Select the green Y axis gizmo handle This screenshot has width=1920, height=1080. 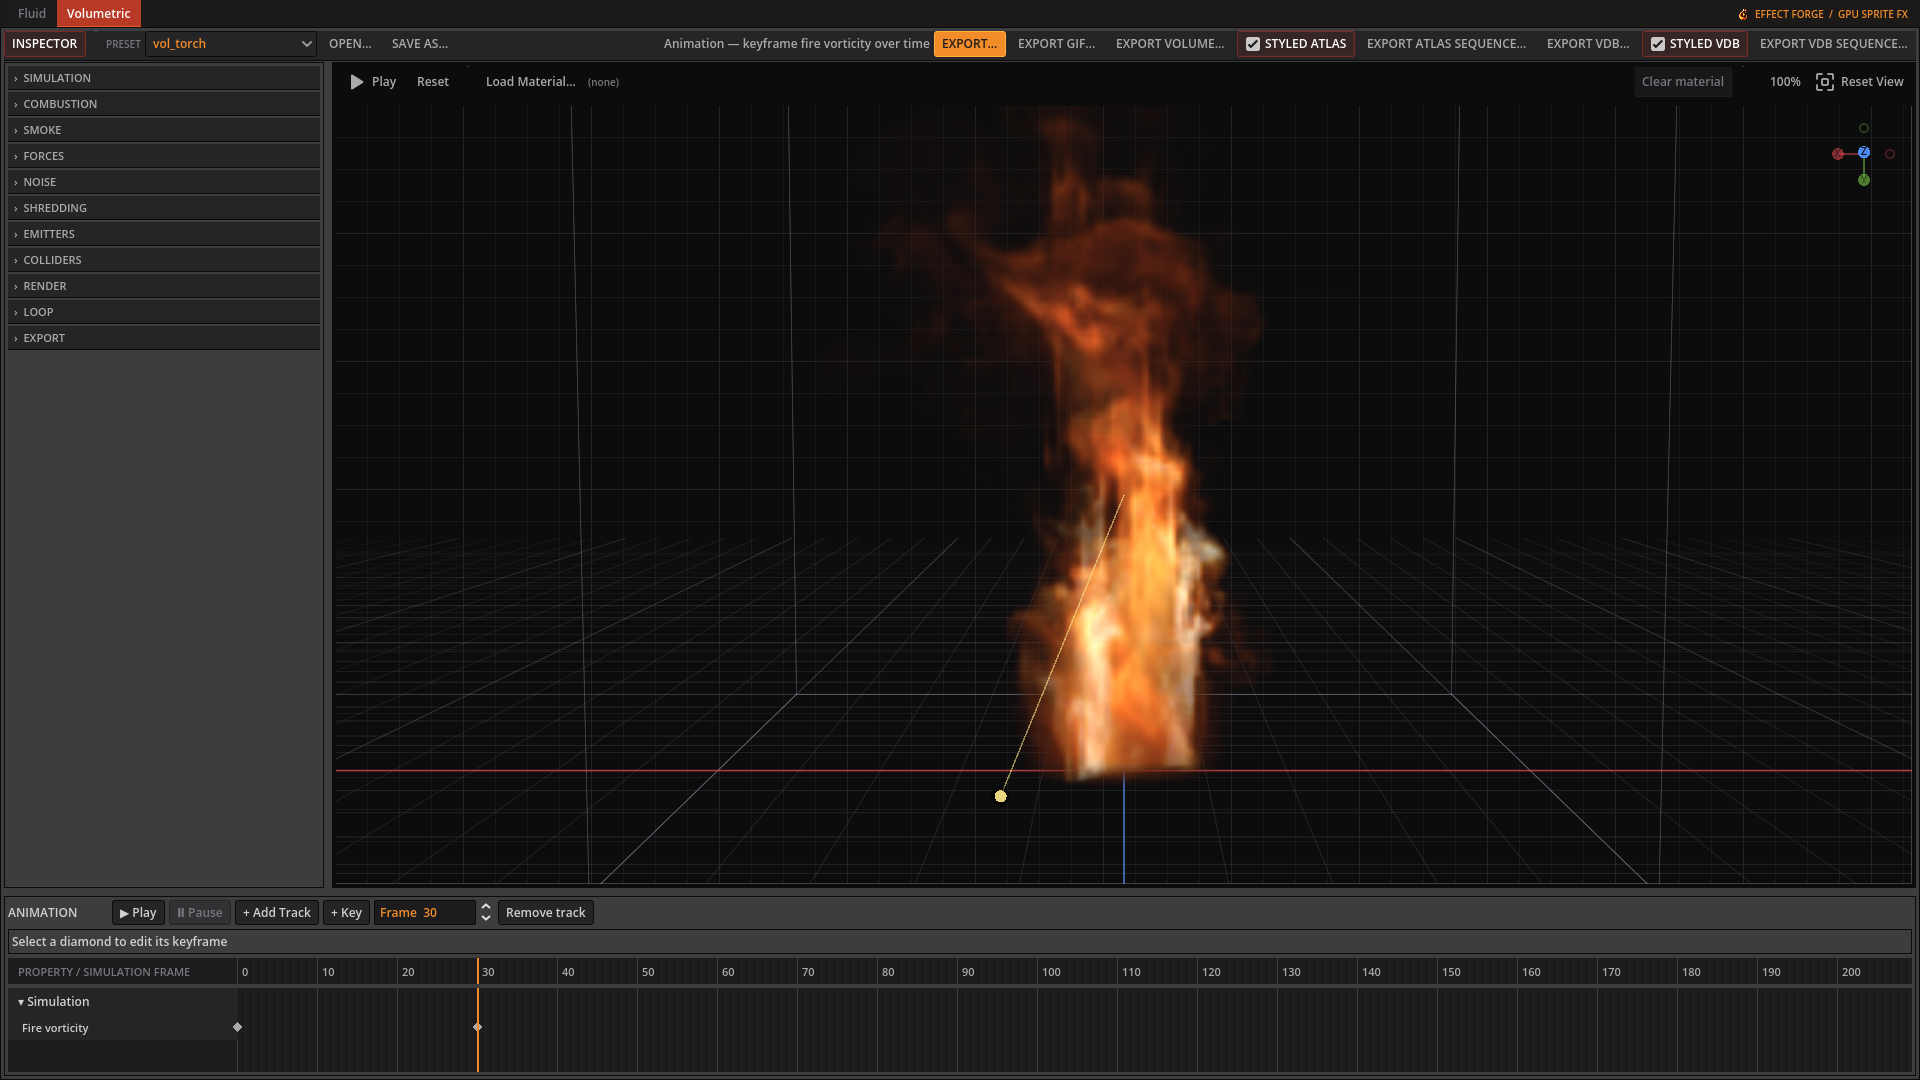[1864, 180]
